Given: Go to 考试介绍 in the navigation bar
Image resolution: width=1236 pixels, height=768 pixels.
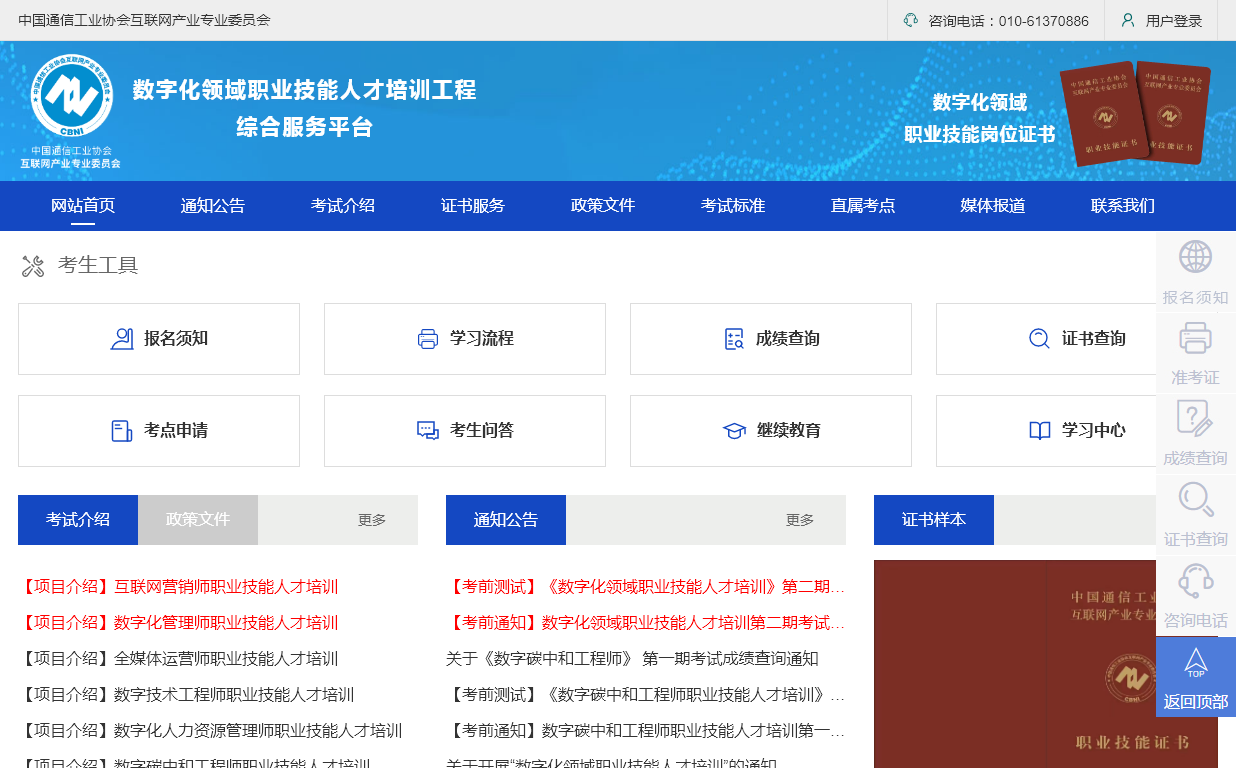Looking at the screenshot, I should click(x=343, y=206).
